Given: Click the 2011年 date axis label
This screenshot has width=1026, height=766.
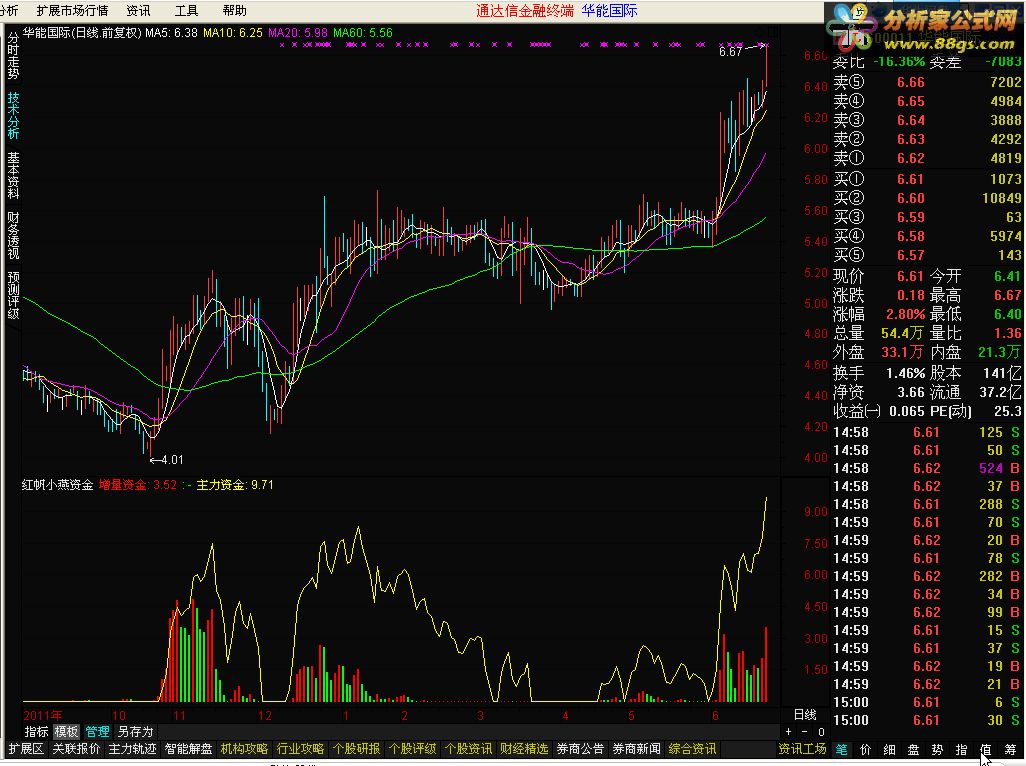Looking at the screenshot, I should (x=43, y=715).
